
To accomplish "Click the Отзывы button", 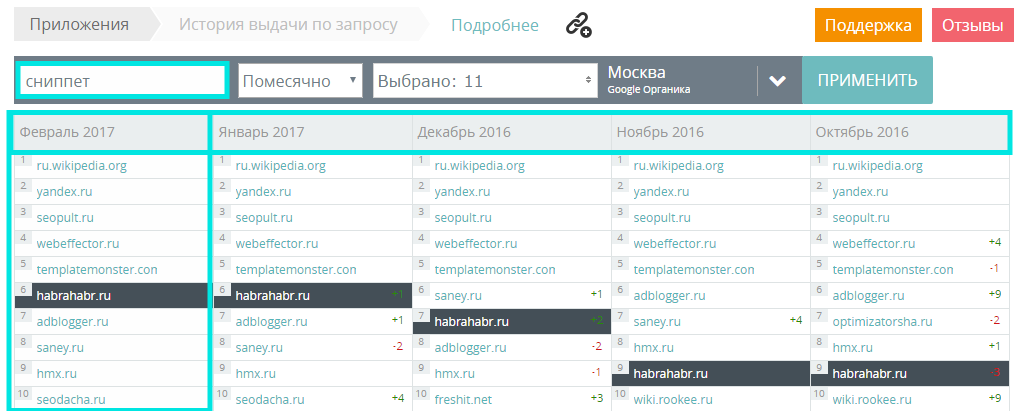I will pos(973,25).
